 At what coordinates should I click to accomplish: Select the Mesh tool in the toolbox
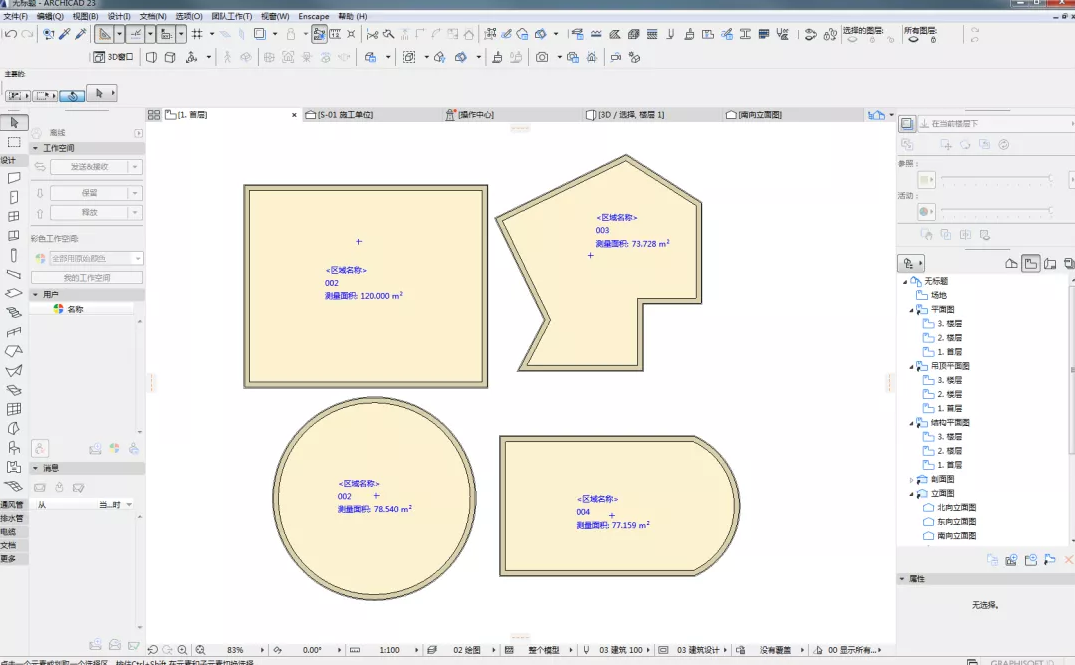[14, 486]
